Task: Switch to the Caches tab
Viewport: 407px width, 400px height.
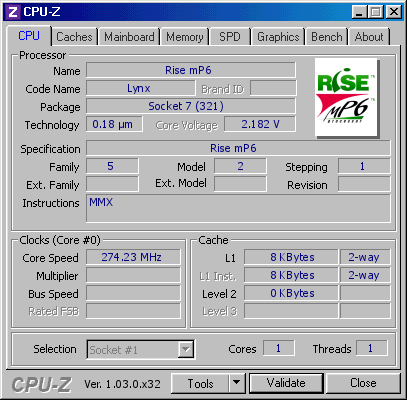Action: tap(74, 37)
